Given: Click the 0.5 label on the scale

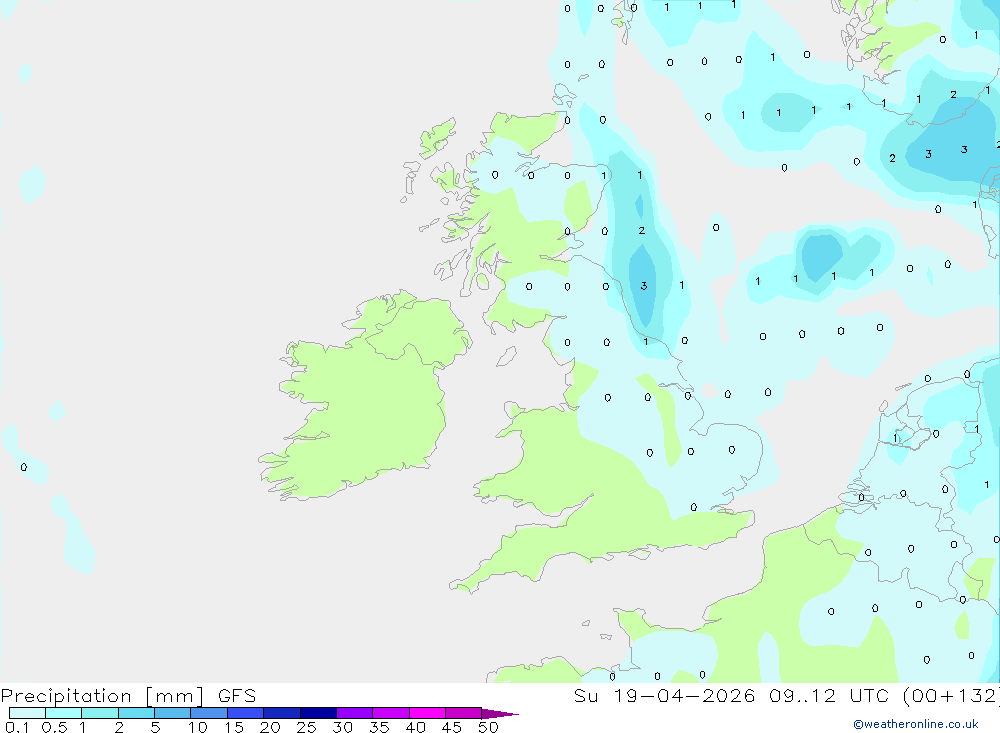Looking at the screenshot, I should 54,727.
